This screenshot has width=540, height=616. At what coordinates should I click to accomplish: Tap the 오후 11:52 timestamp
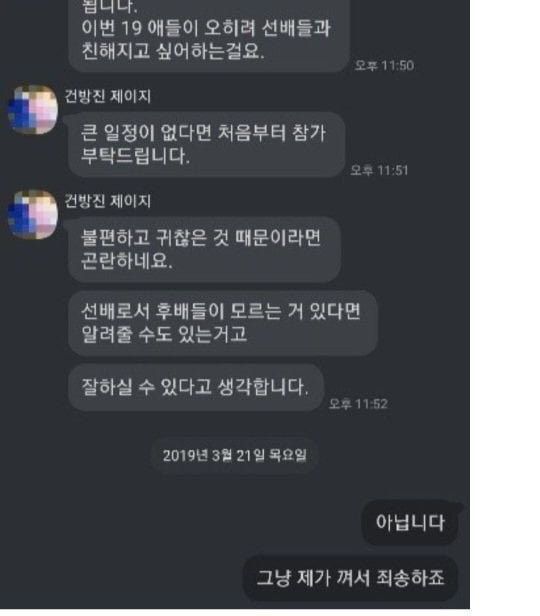(x=358, y=404)
